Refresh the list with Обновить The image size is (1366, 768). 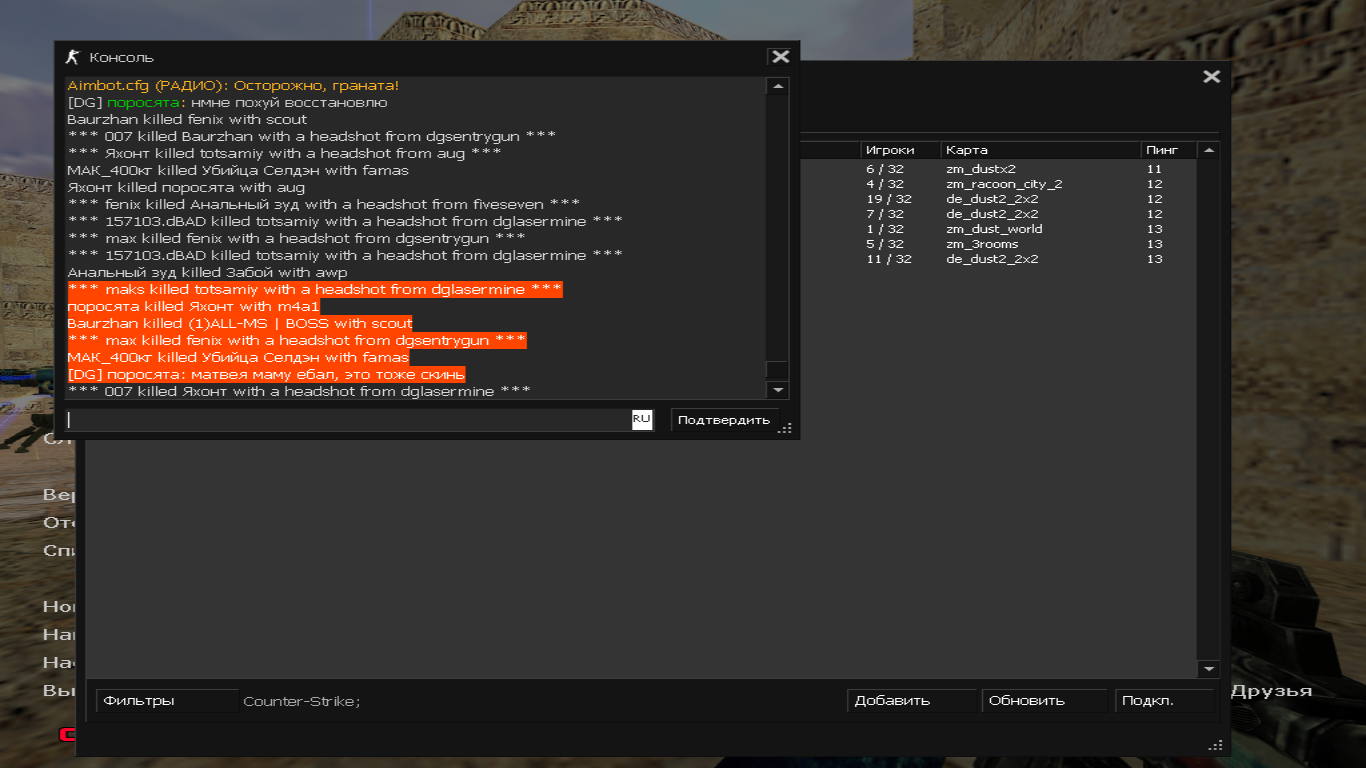[1044, 701]
